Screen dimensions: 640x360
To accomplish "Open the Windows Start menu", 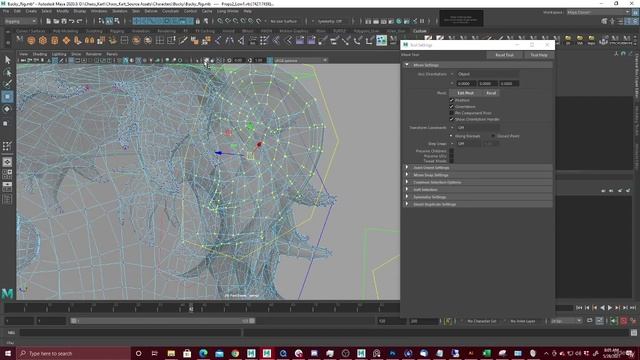I will tap(8, 353).
